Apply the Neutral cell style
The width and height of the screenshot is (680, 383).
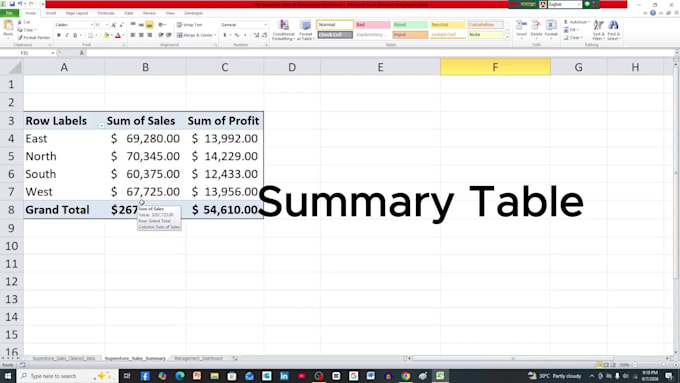448,25
